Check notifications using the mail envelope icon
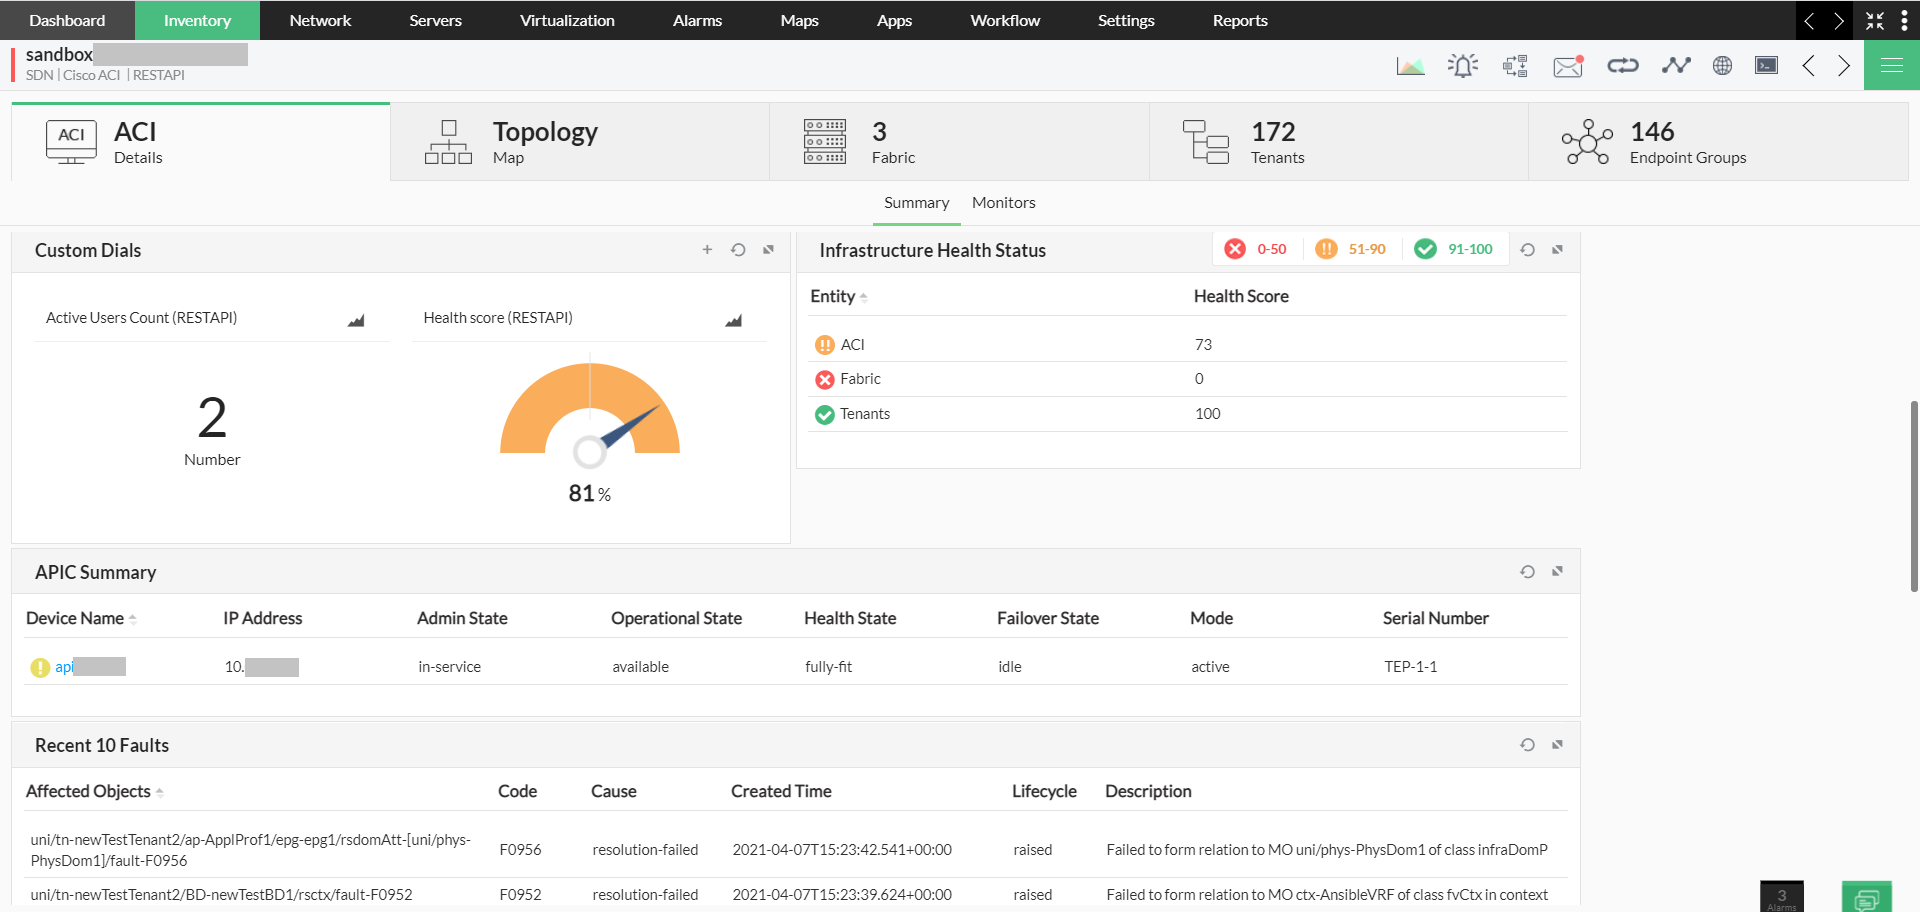 point(1567,66)
